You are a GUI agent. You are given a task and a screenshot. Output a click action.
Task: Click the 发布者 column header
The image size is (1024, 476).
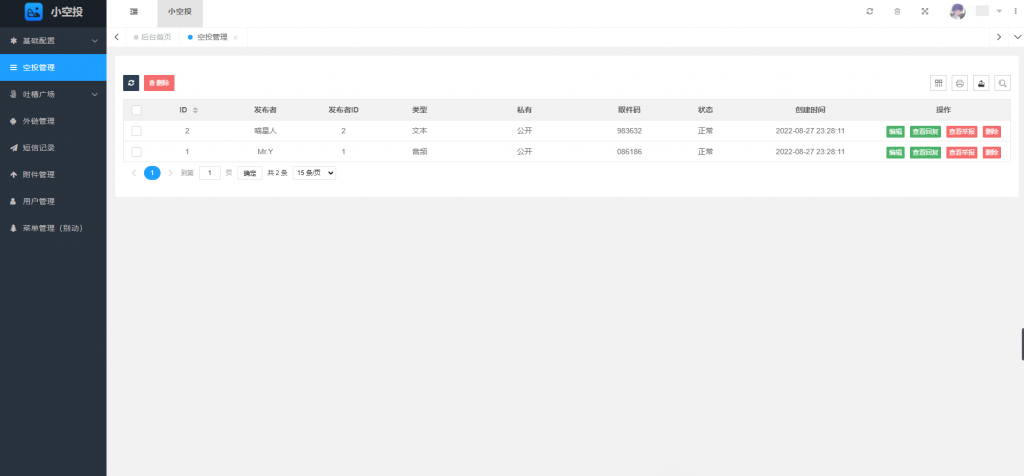coord(266,110)
